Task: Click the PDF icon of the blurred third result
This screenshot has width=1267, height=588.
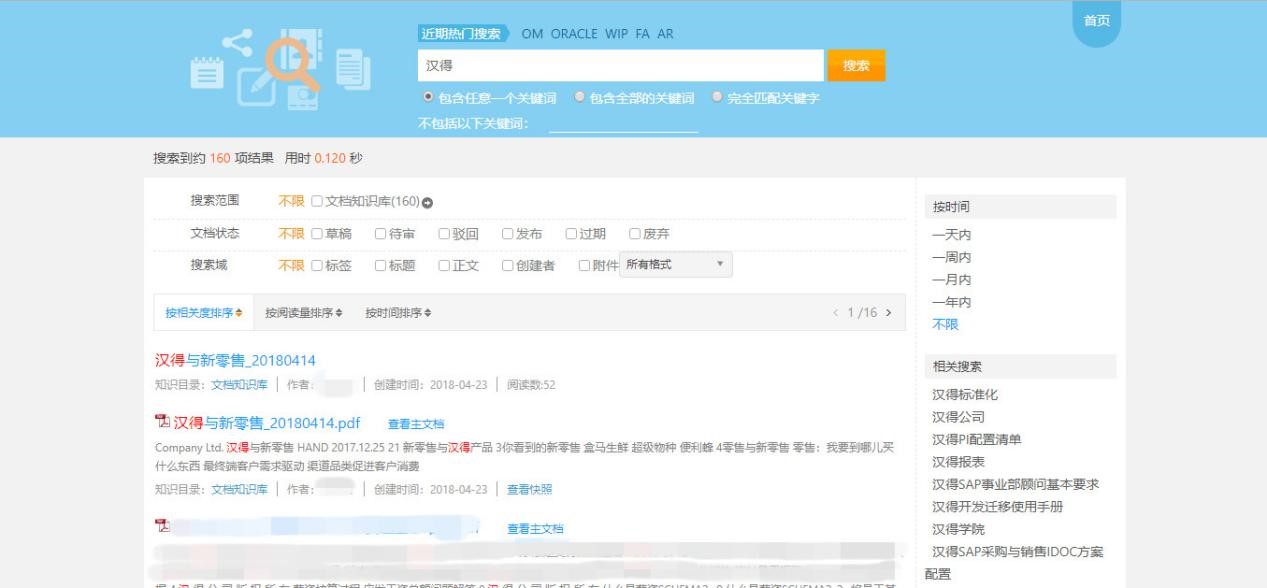Action: click(162, 526)
